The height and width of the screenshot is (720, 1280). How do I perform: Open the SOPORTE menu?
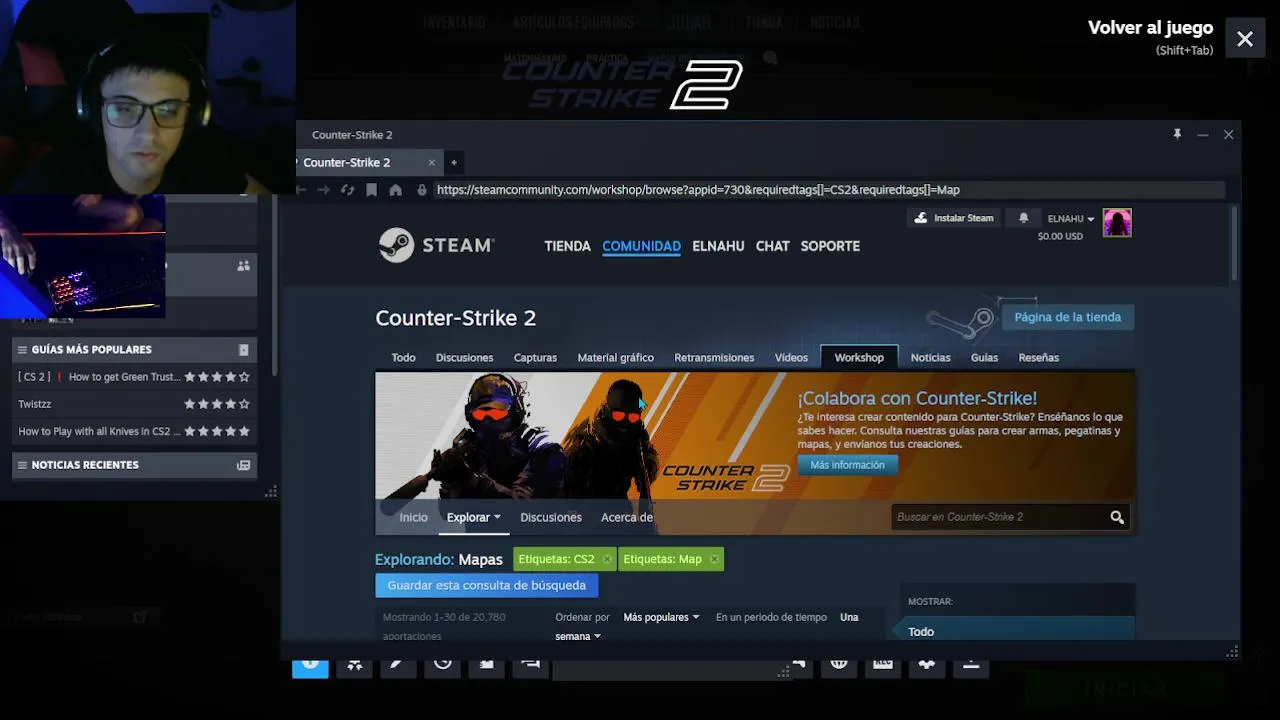click(830, 246)
